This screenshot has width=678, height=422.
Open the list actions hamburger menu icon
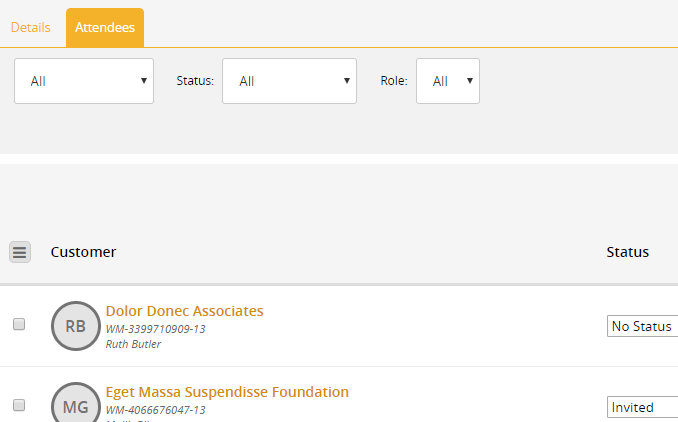[20, 252]
